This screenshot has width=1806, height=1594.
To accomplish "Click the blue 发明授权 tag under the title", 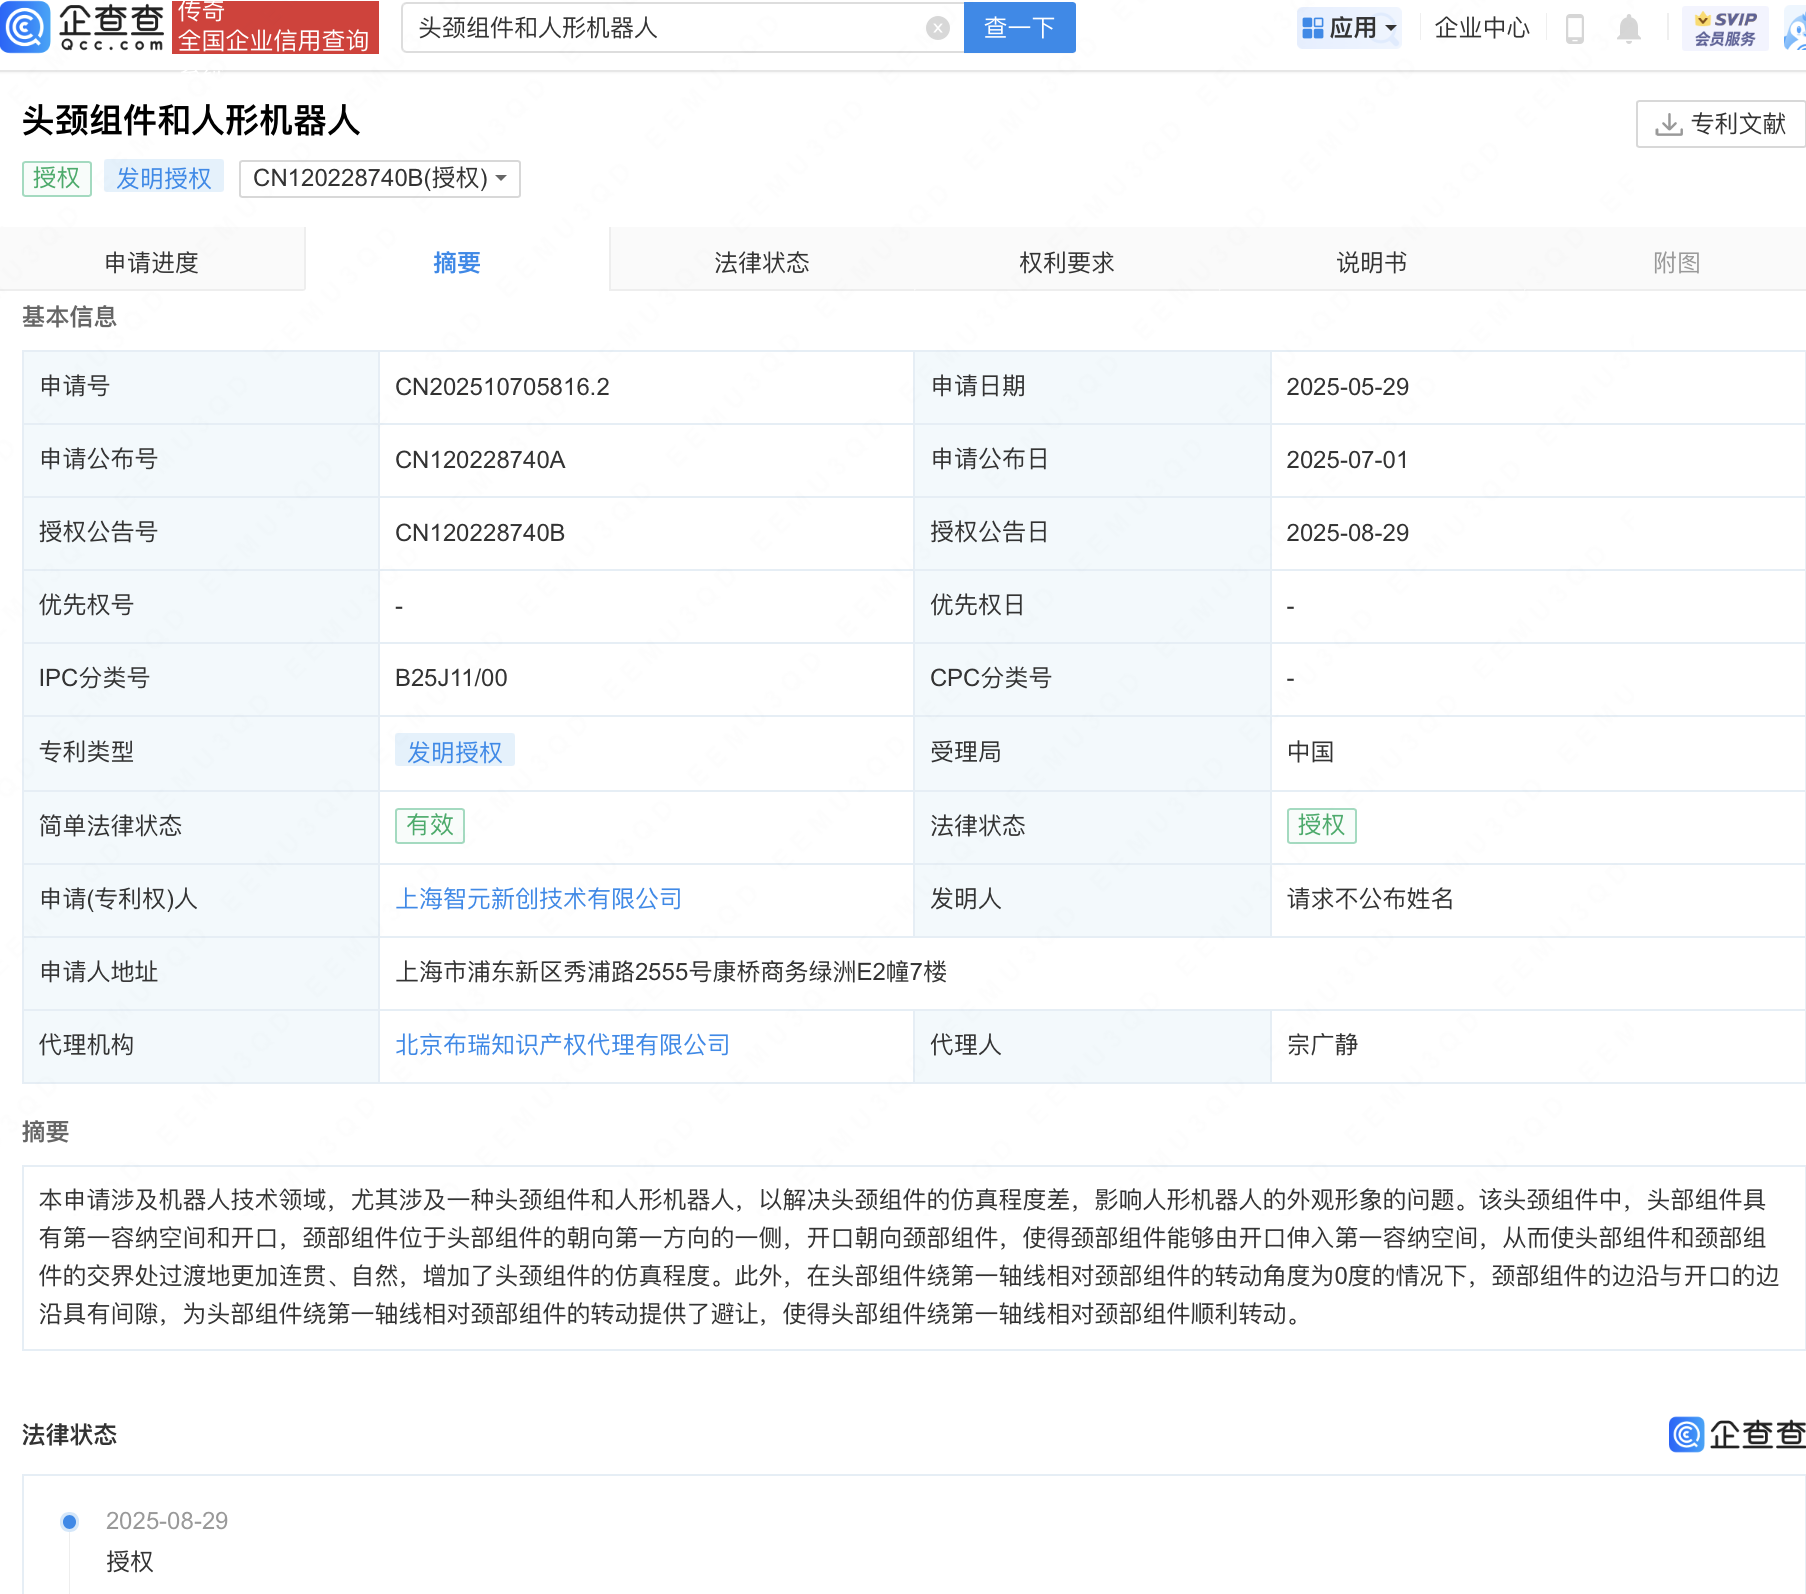I will (x=164, y=178).
